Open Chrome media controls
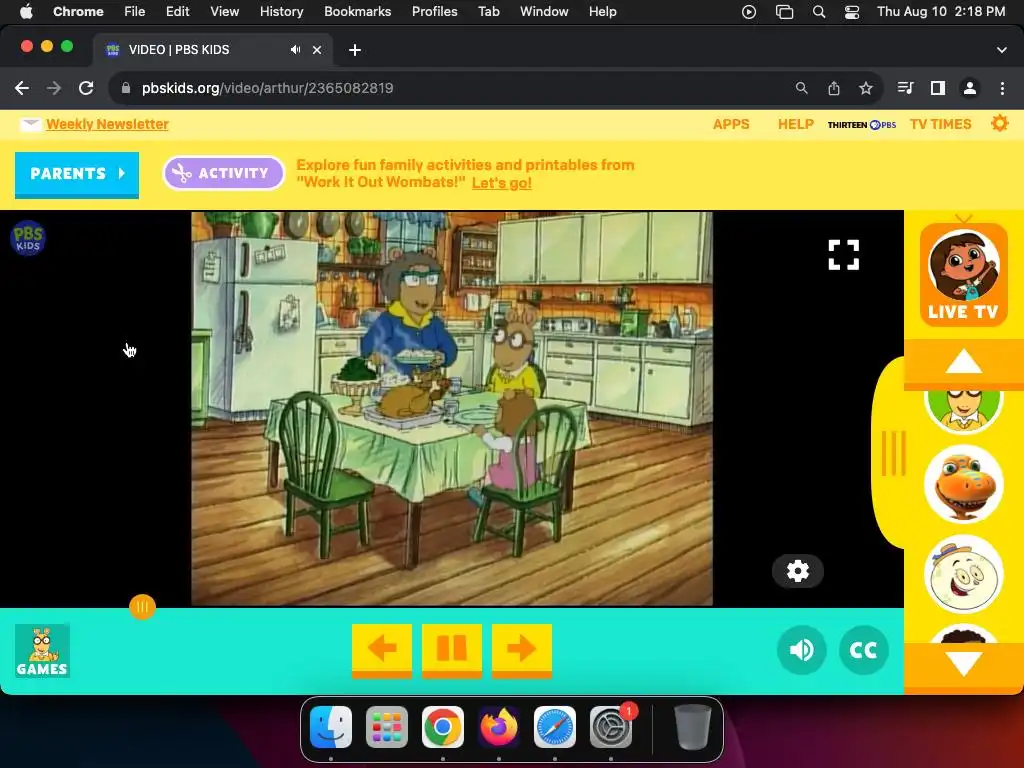Viewport: 1024px width, 768px height. (x=906, y=88)
